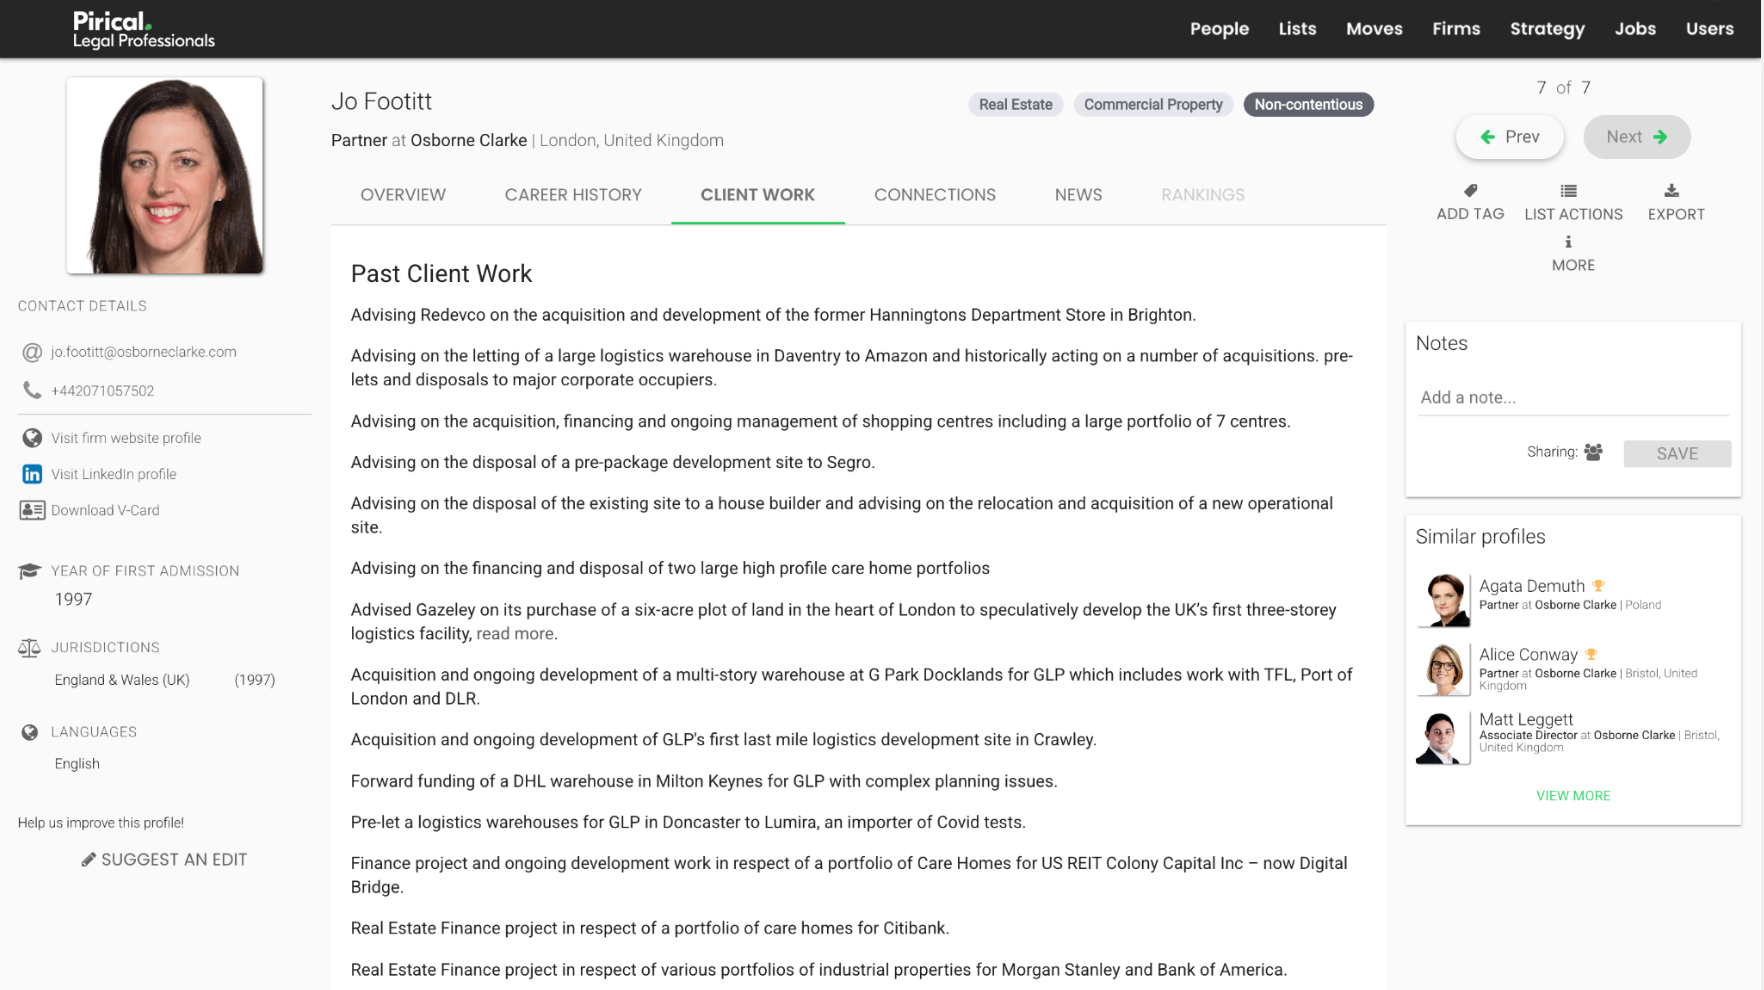Open Agata Demuth's profile thumbnail

coord(1443,600)
